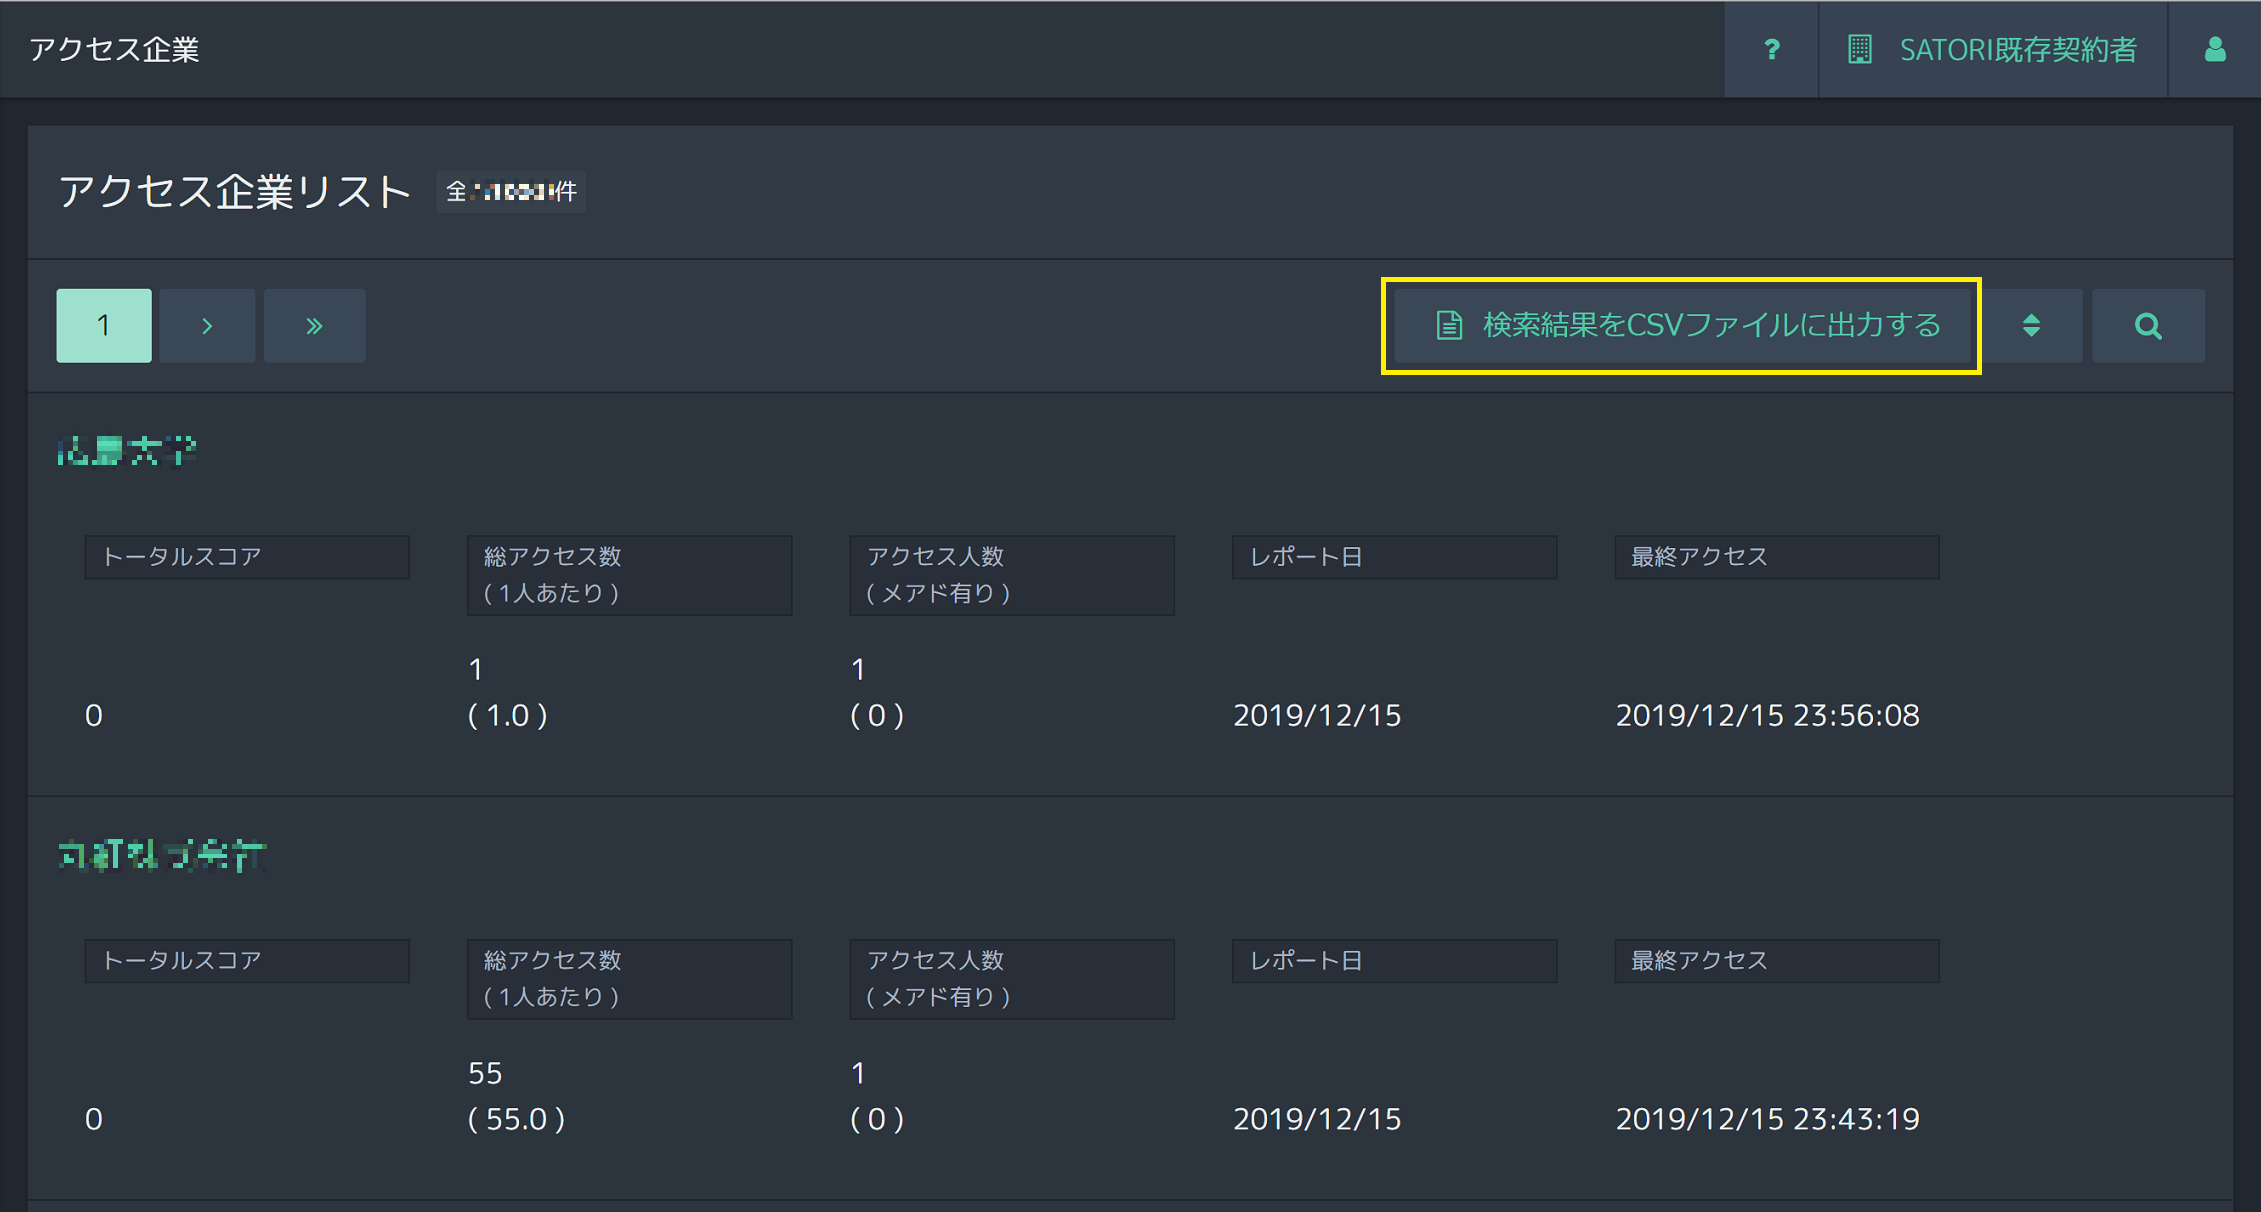Click the アクセス企業リスト heading
Viewport: 2261px width, 1212px height.
pyautogui.click(x=235, y=191)
